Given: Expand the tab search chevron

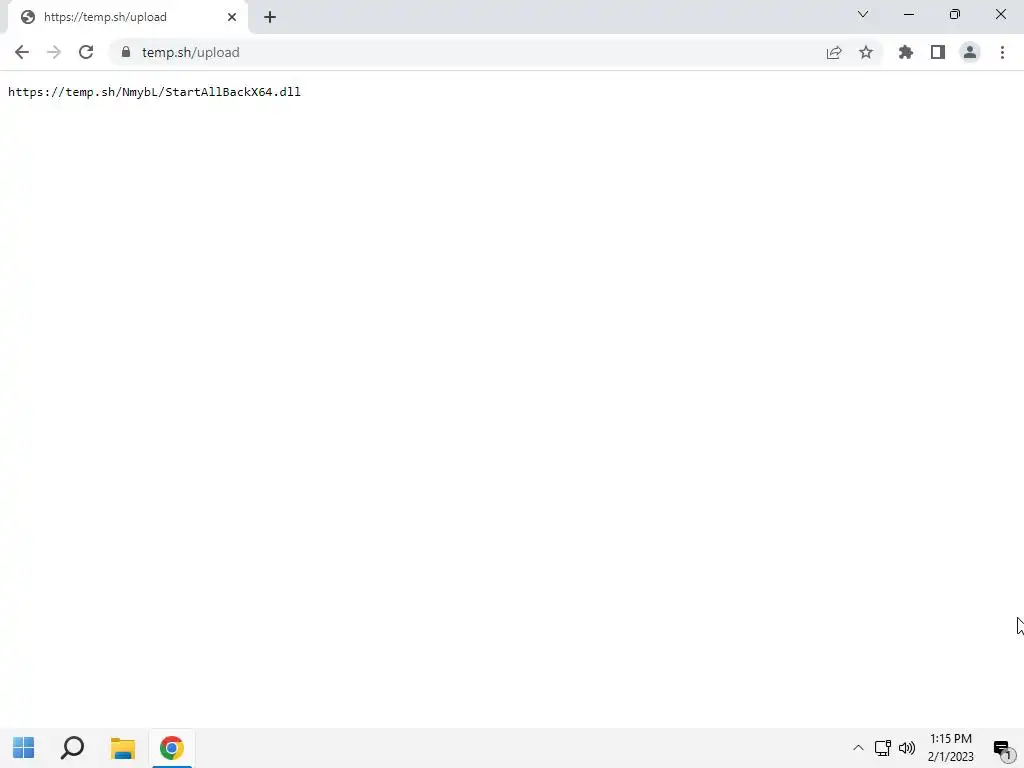Looking at the screenshot, I should 863,14.
